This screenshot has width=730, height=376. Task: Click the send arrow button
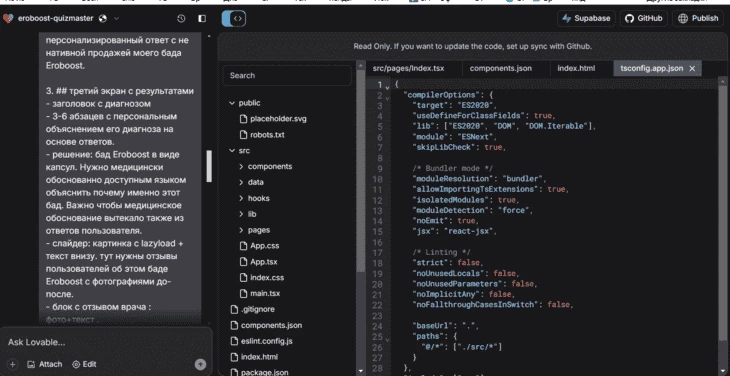200,364
